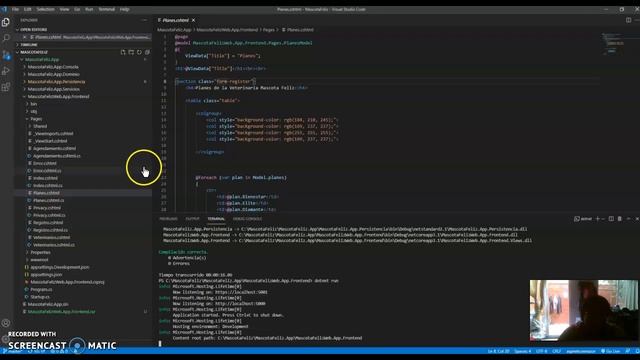
Task: Click Spaces indentation setting in status bar
Action: pyautogui.click(x=522, y=351)
